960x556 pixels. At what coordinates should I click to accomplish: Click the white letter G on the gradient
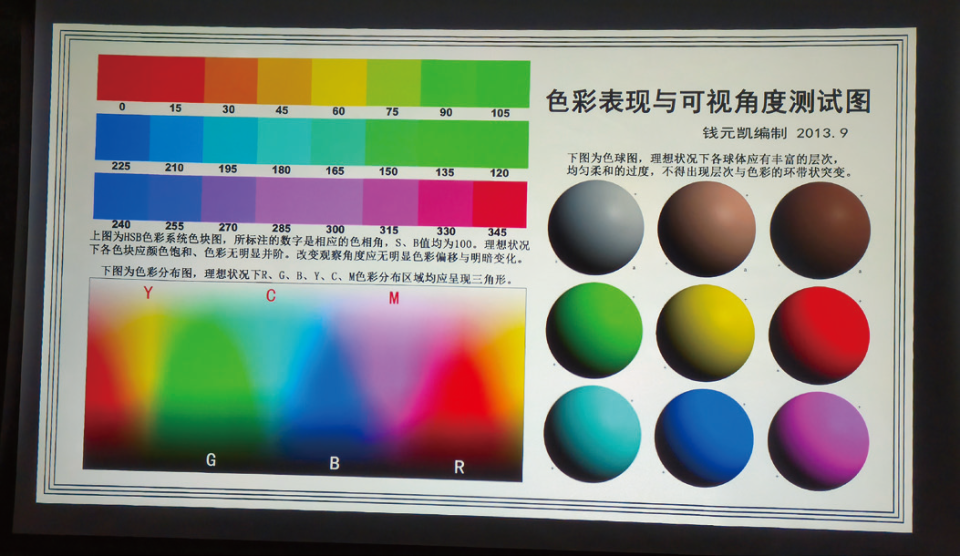pos(211,460)
